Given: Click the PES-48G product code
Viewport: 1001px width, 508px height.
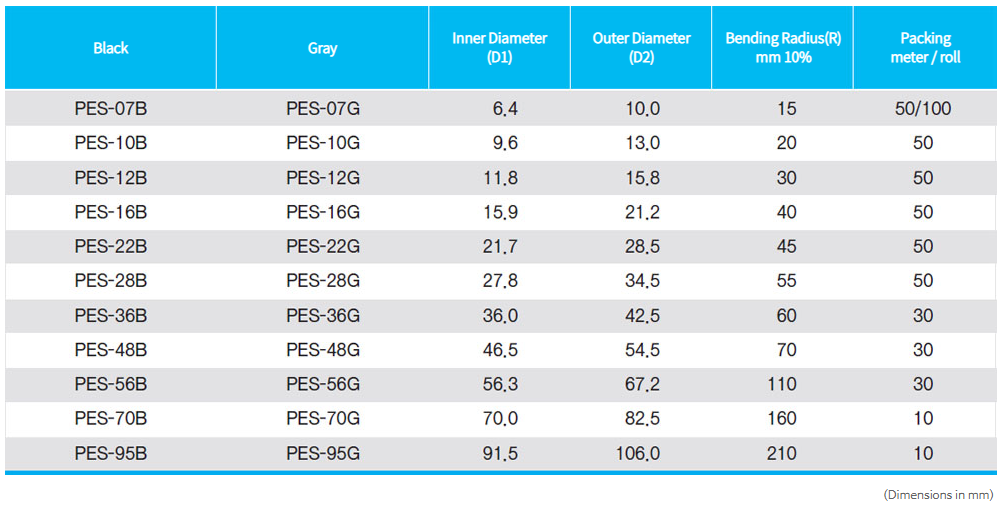Looking at the screenshot, I should tap(322, 350).
